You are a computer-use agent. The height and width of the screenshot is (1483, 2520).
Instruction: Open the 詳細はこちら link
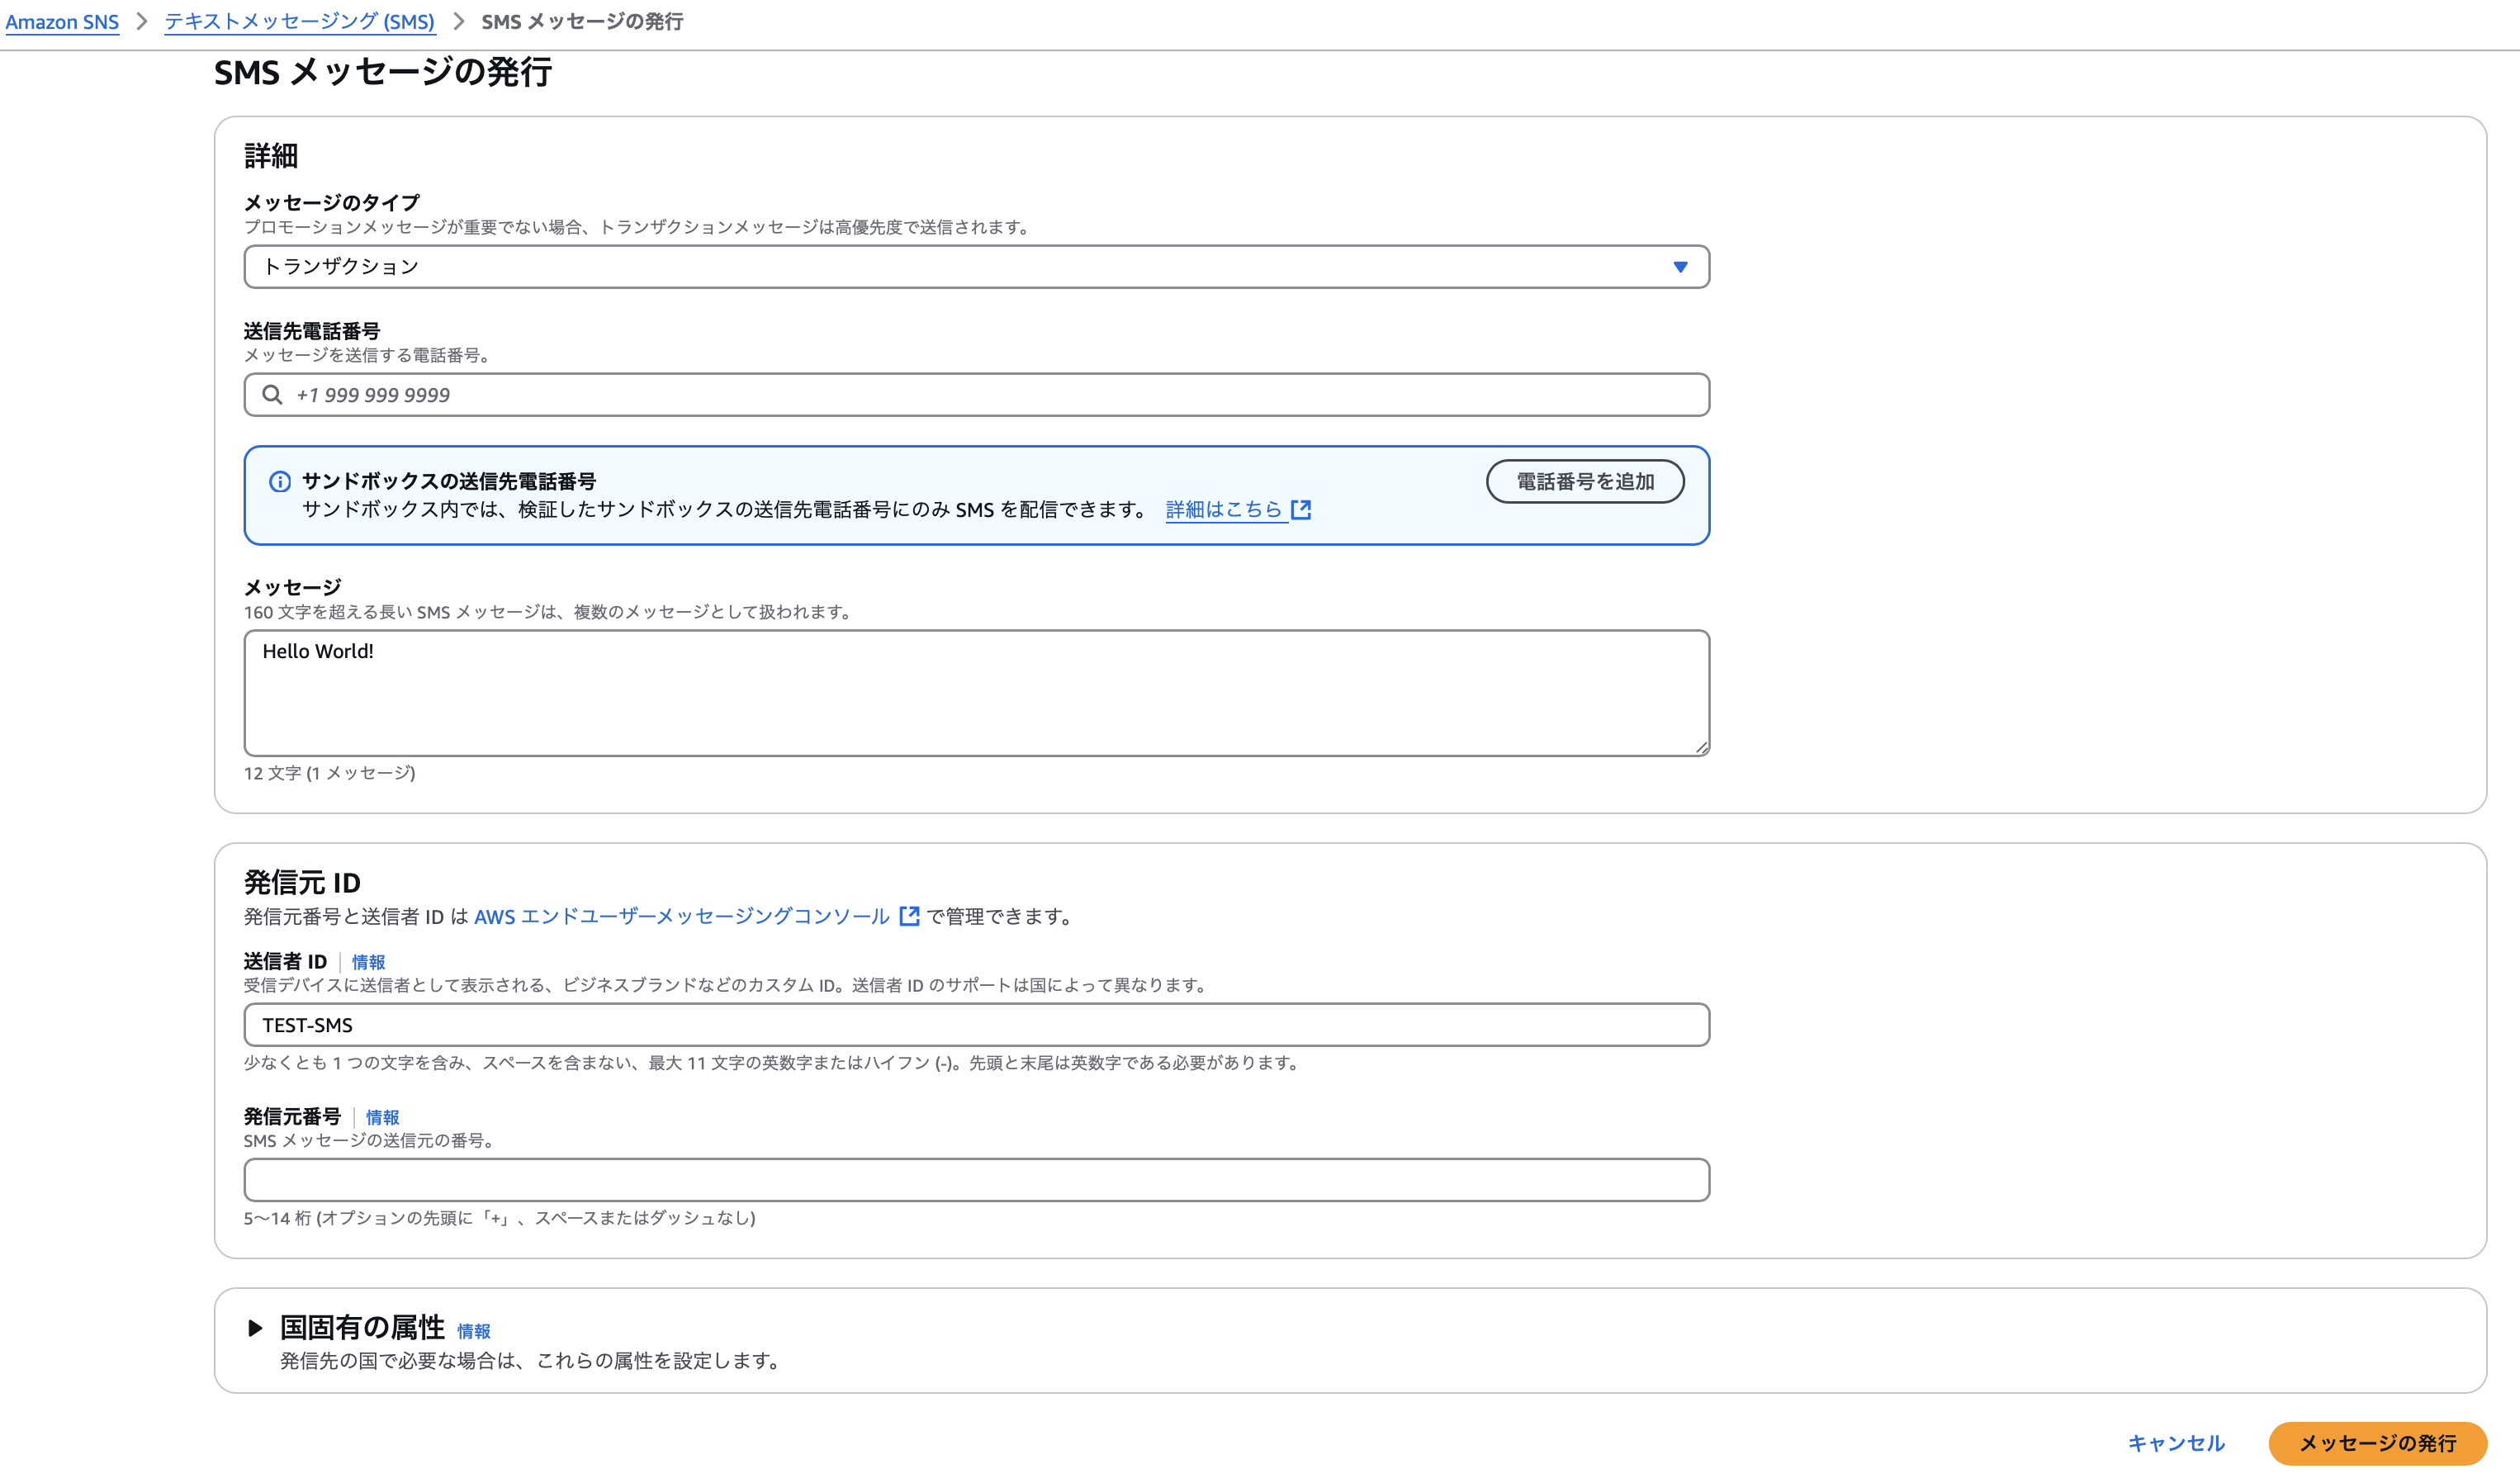tap(1223, 510)
